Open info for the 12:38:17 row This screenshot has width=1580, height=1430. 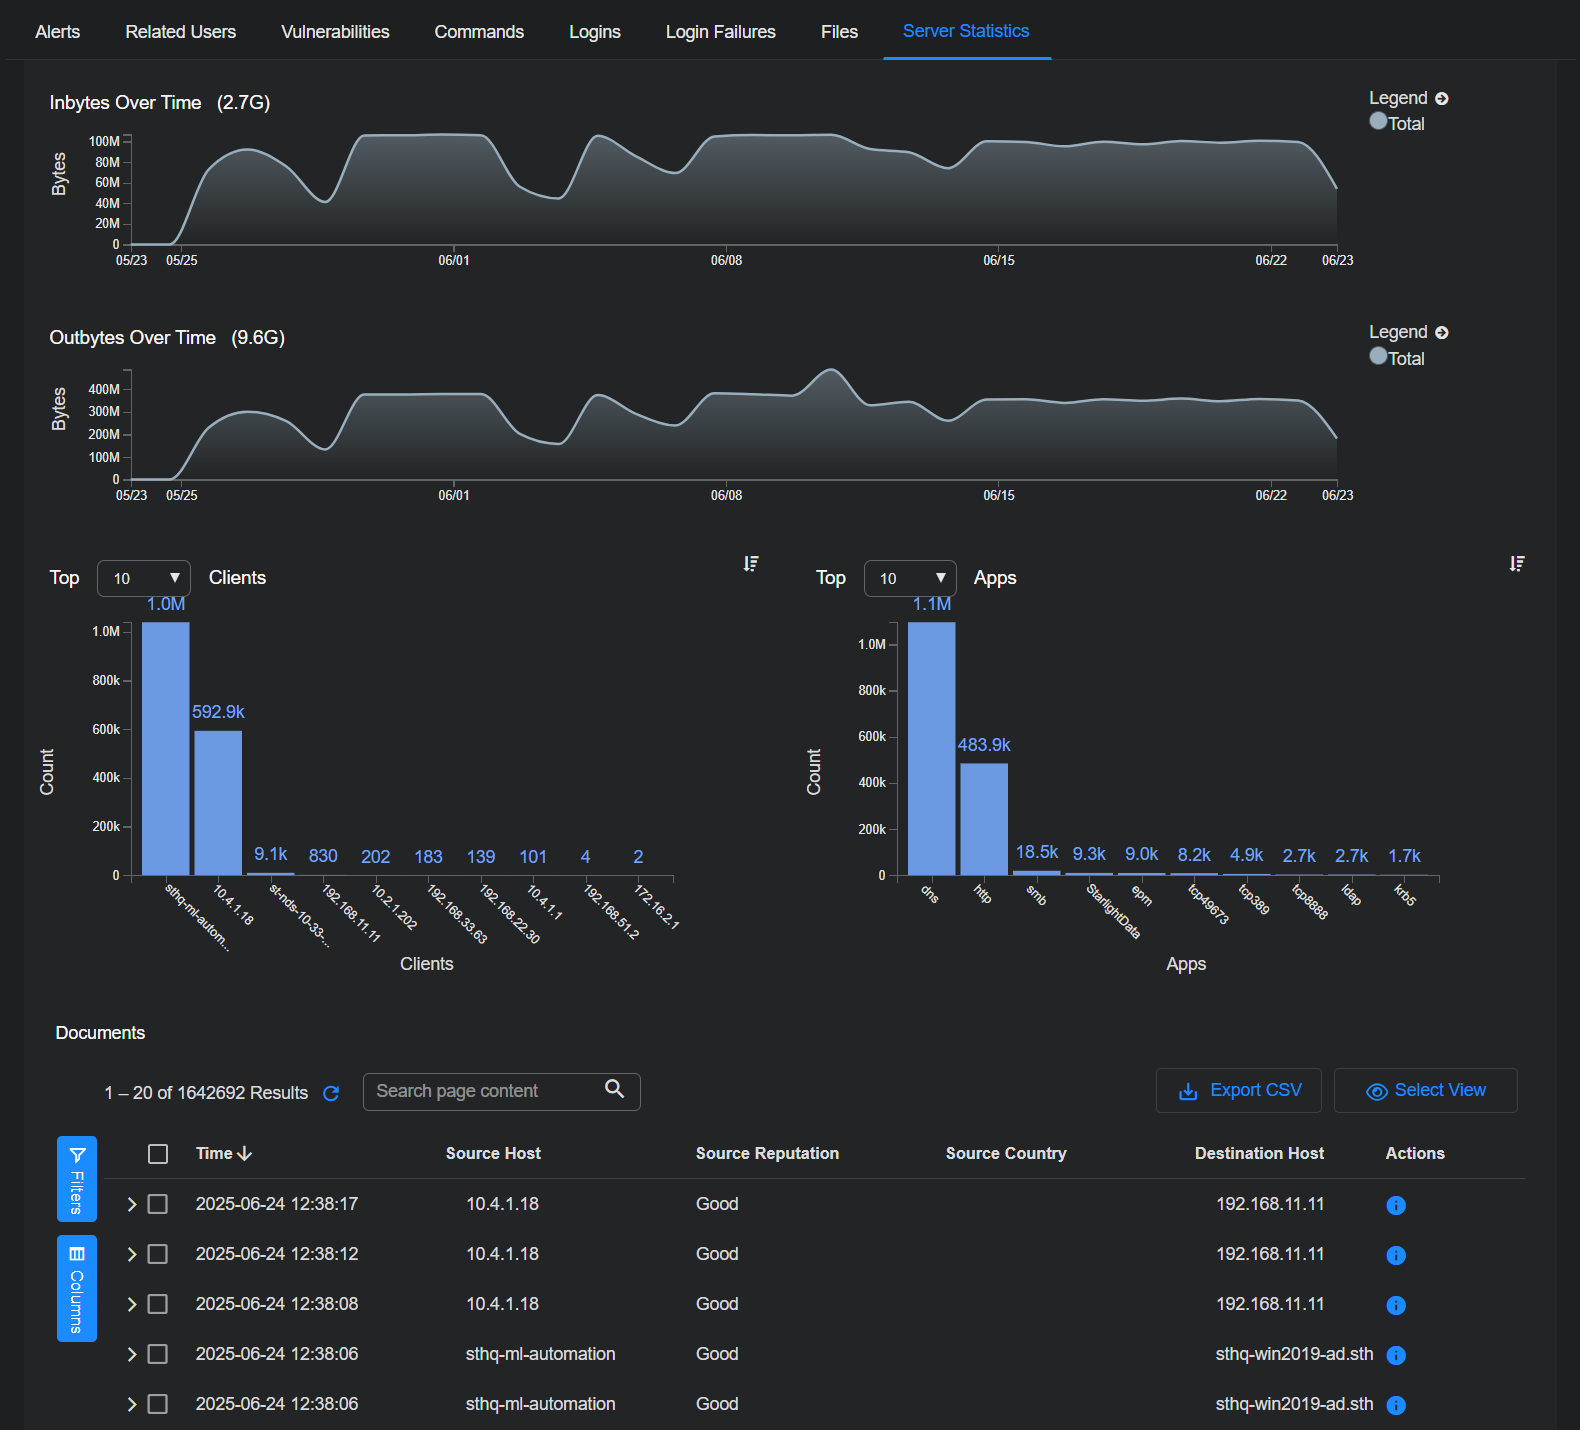pyautogui.click(x=1396, y=1205)
